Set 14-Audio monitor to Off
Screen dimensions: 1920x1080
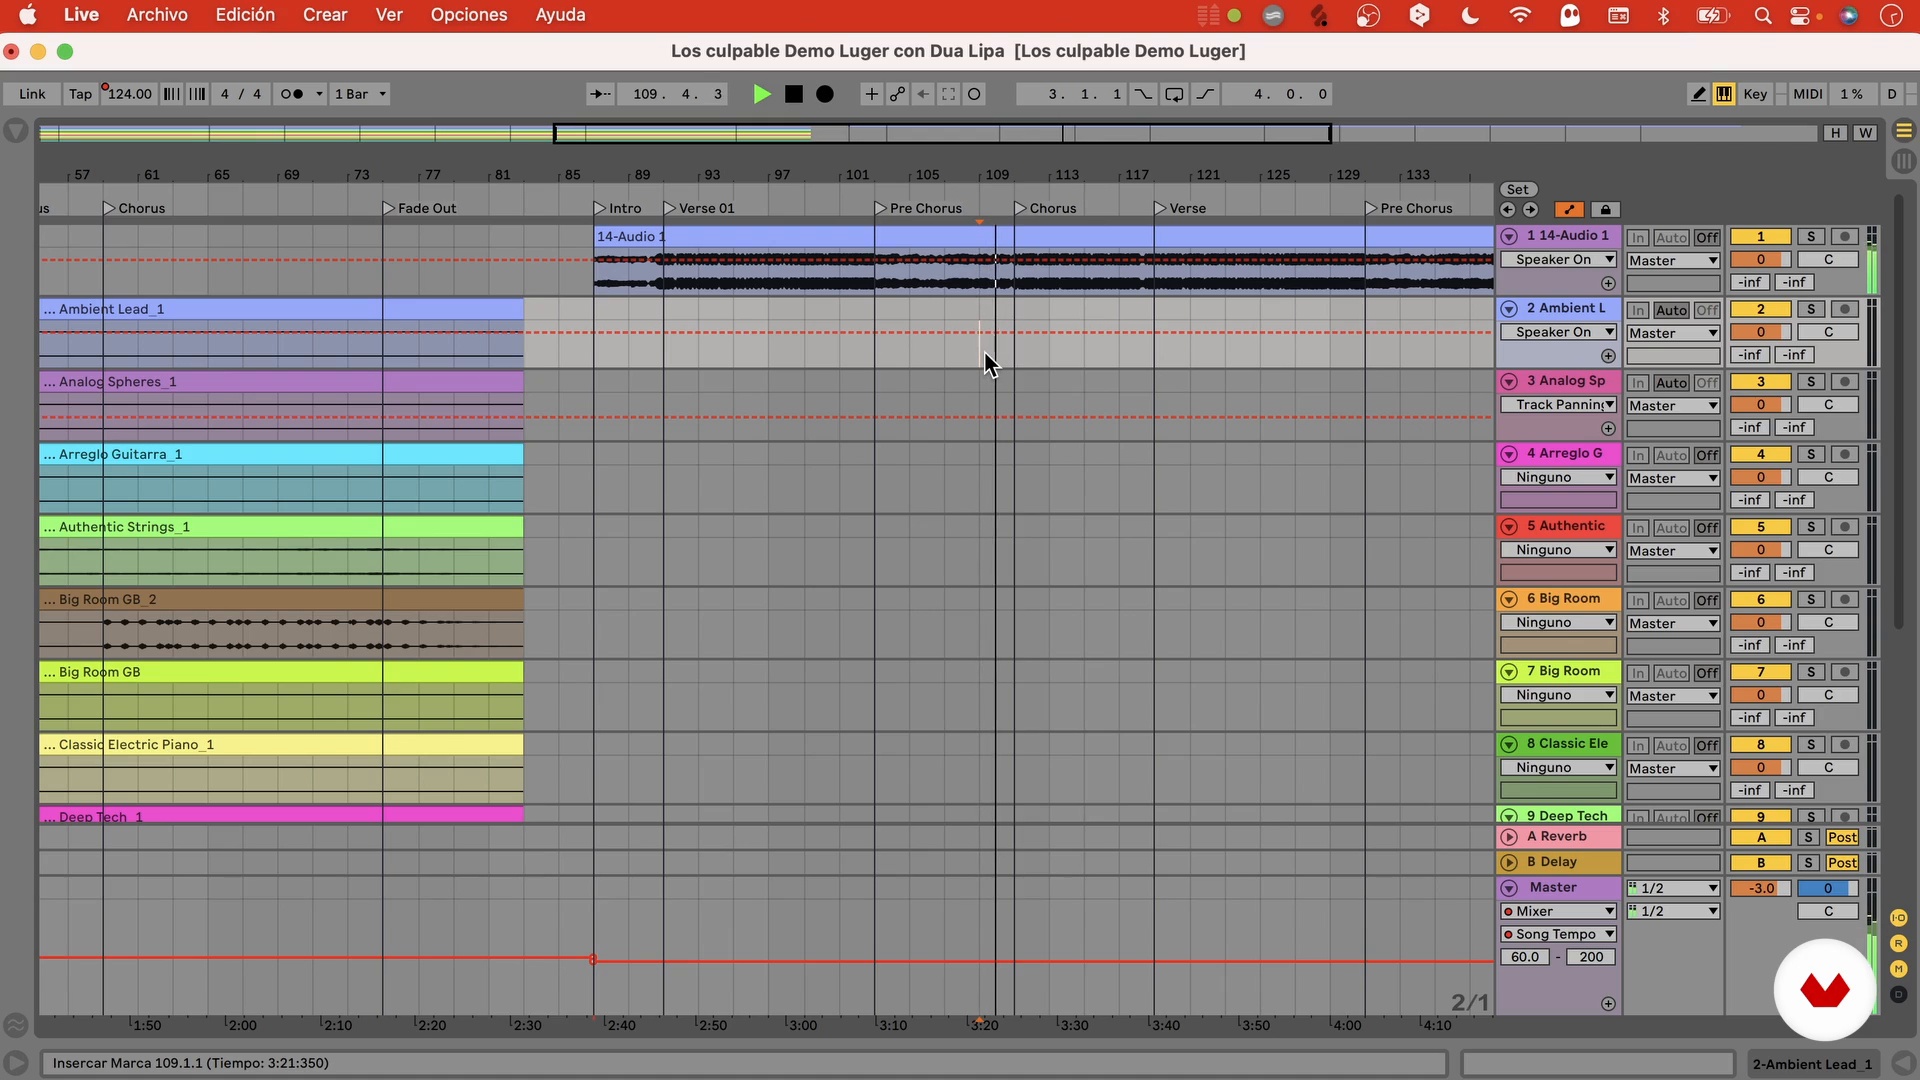(1707, 238)
